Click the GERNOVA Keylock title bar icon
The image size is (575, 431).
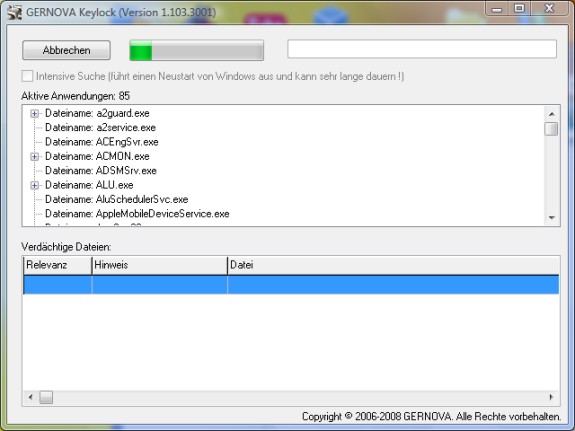14,12
